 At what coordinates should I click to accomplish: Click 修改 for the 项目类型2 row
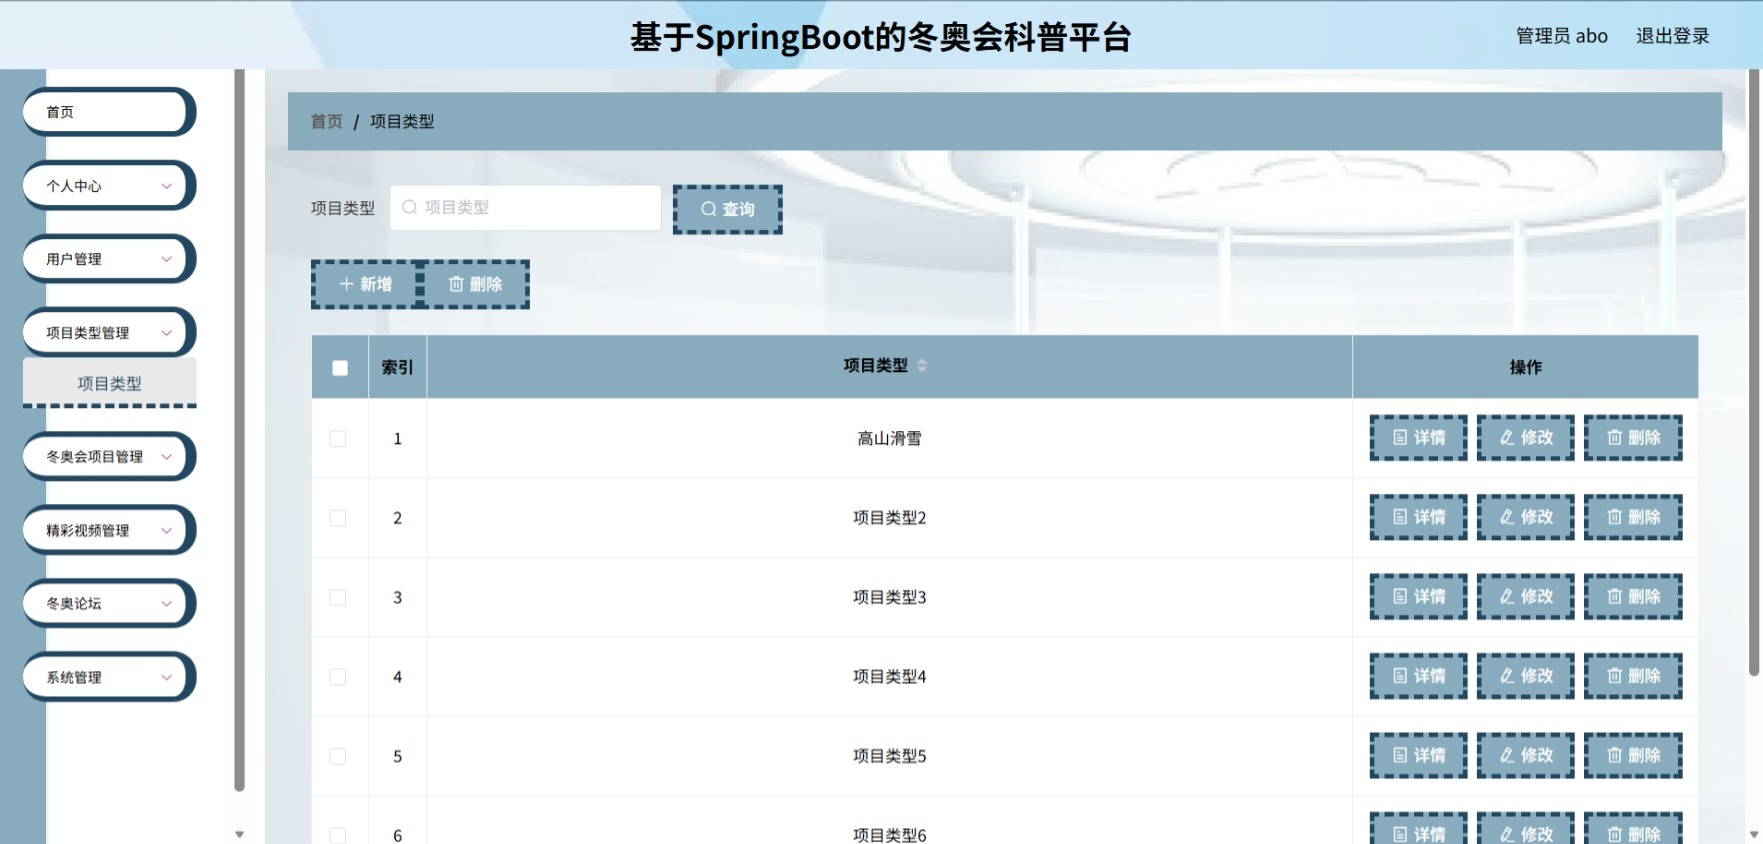pyautogui.click(x=1525, y=517)
